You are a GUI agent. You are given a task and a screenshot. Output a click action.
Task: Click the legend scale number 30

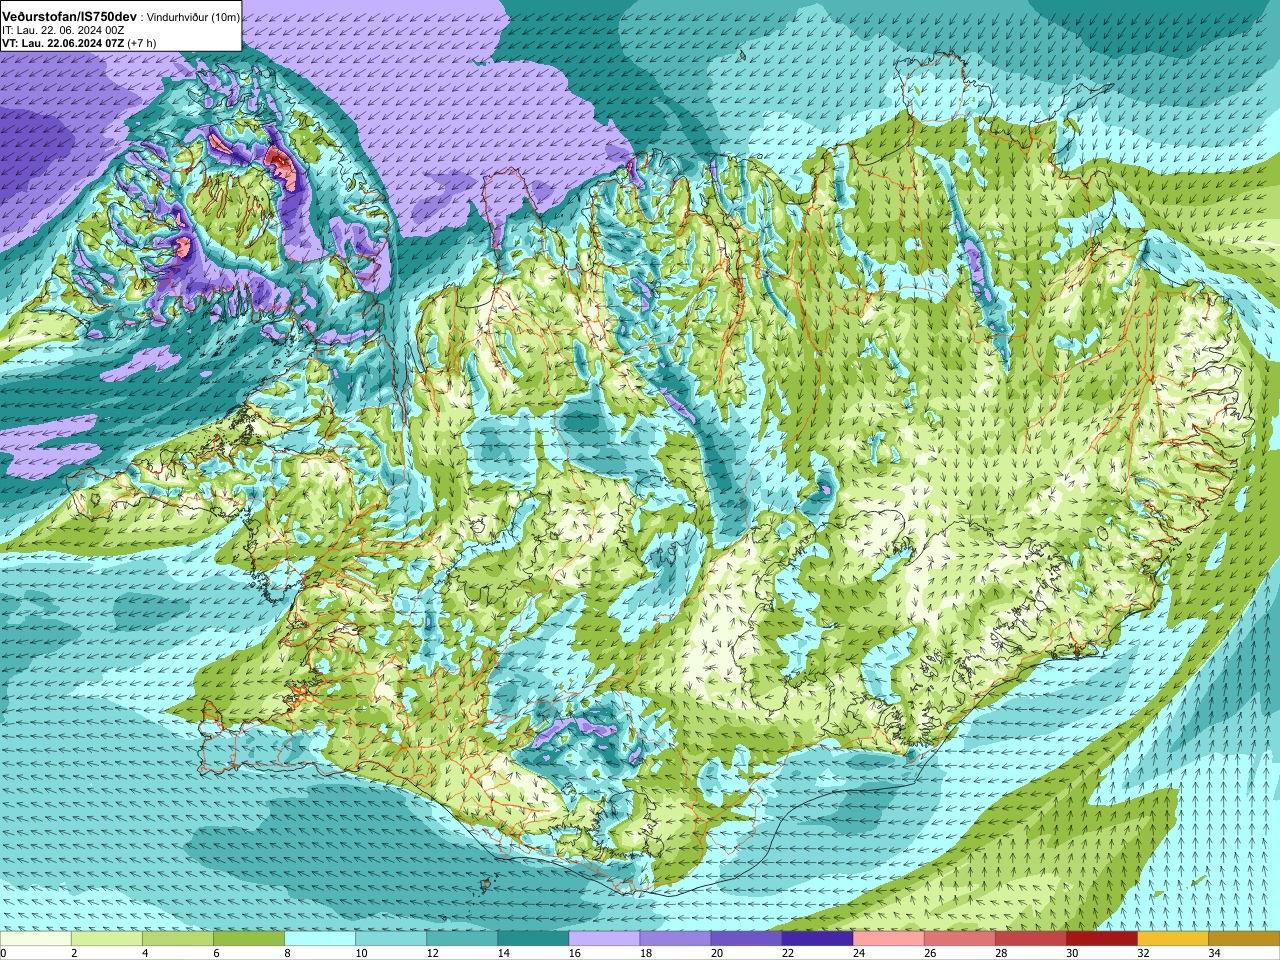coord(1072,953)
